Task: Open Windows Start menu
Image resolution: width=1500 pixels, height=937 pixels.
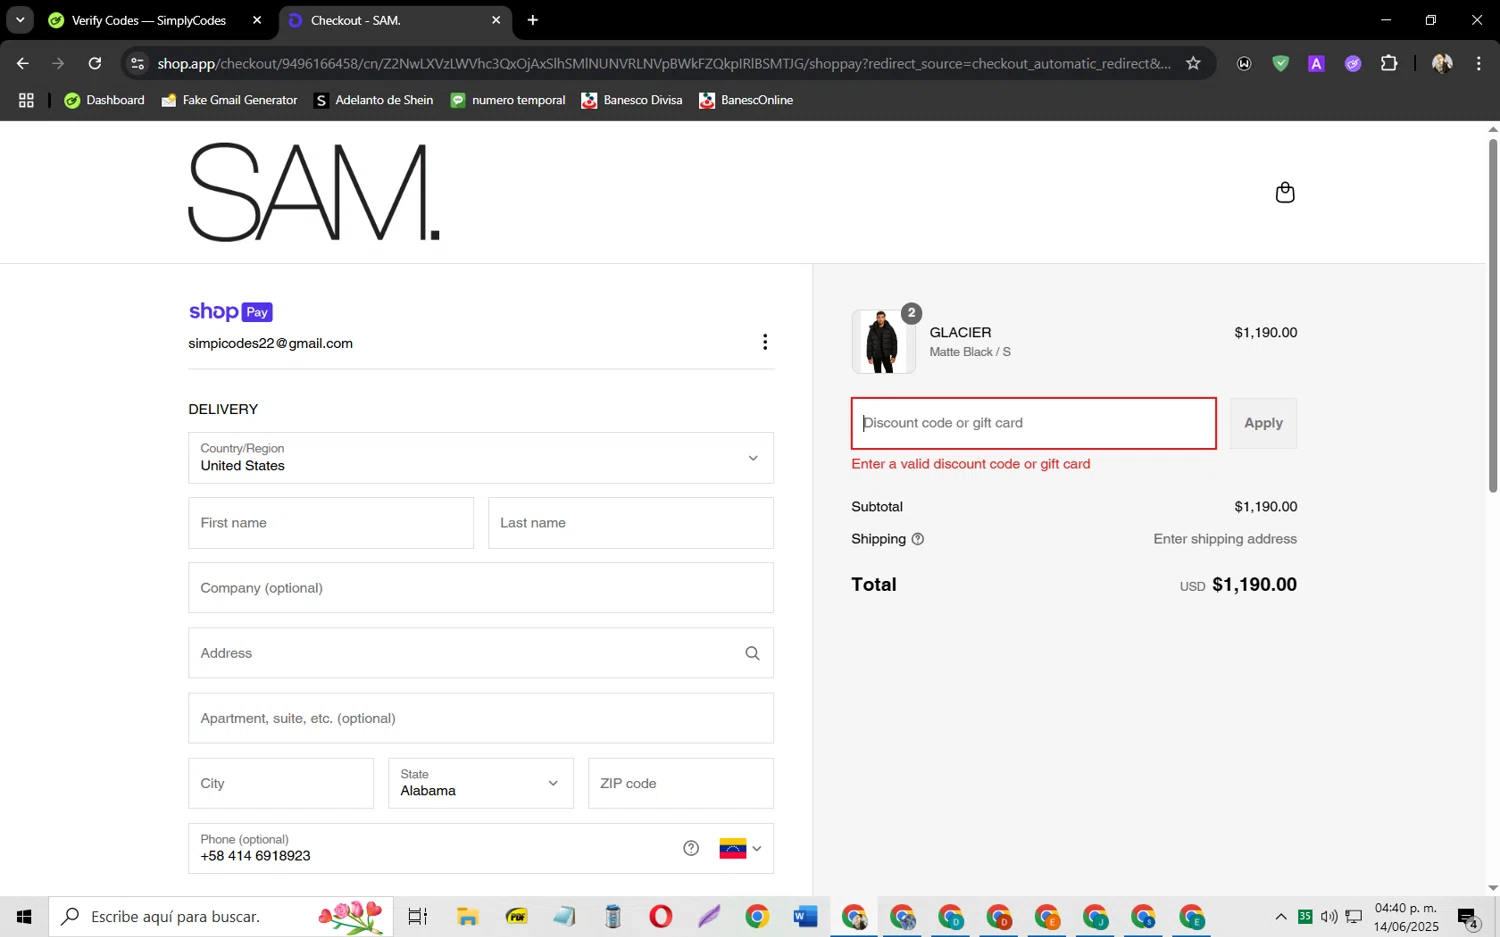Action: tap(24, 916)
